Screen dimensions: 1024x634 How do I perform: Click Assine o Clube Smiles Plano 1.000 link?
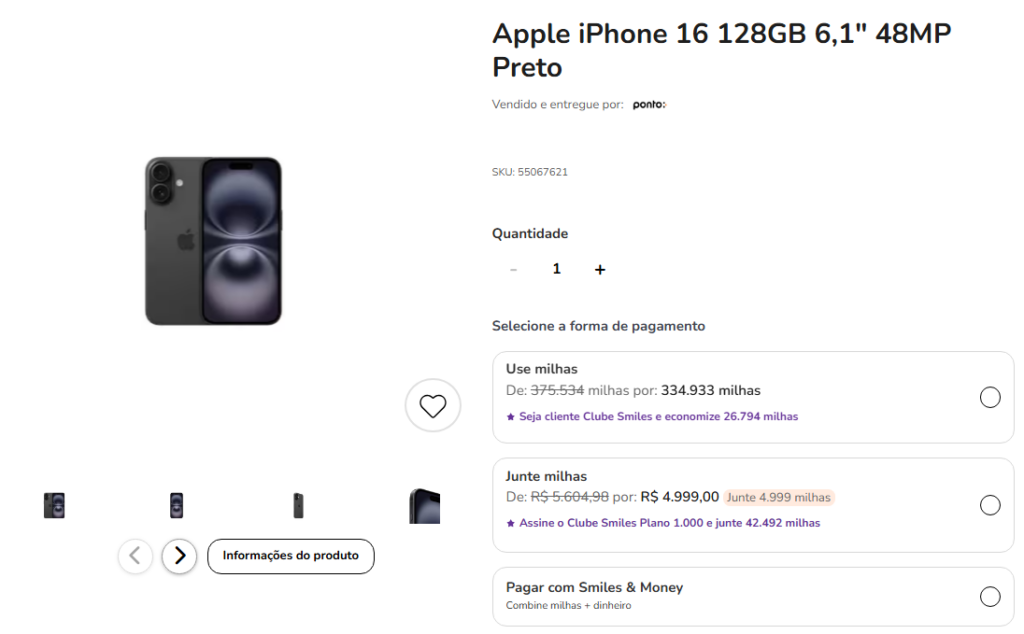(x=669, y=523)
